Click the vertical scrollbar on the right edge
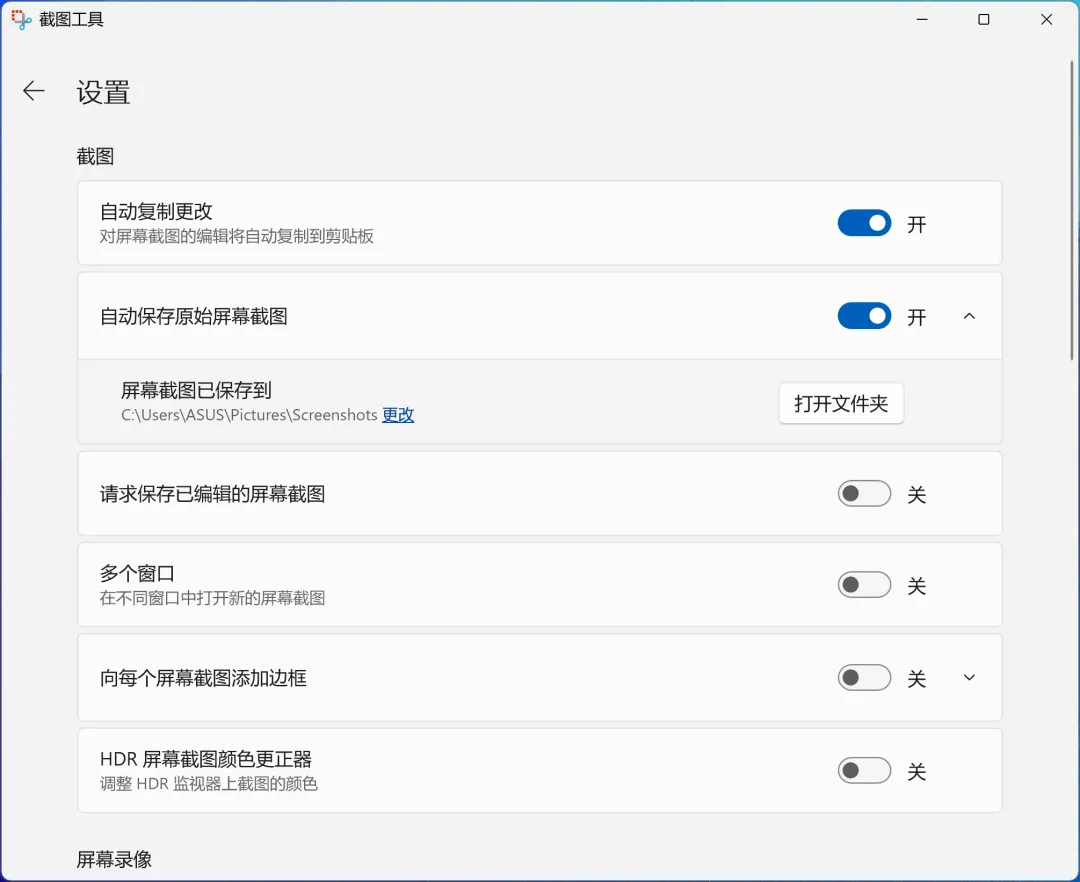Screen dimensions: 1080x882 tap(1072, 210)
